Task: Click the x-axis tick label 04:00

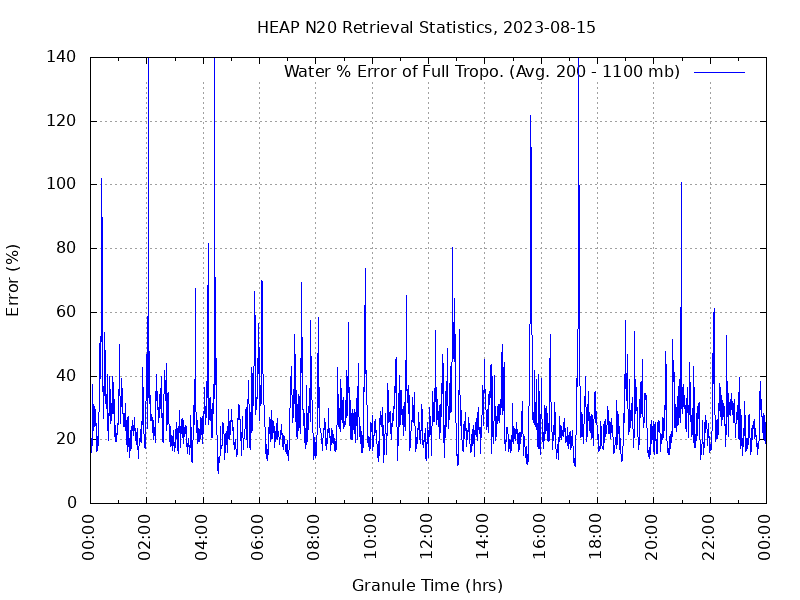Action: pos(201,537)
